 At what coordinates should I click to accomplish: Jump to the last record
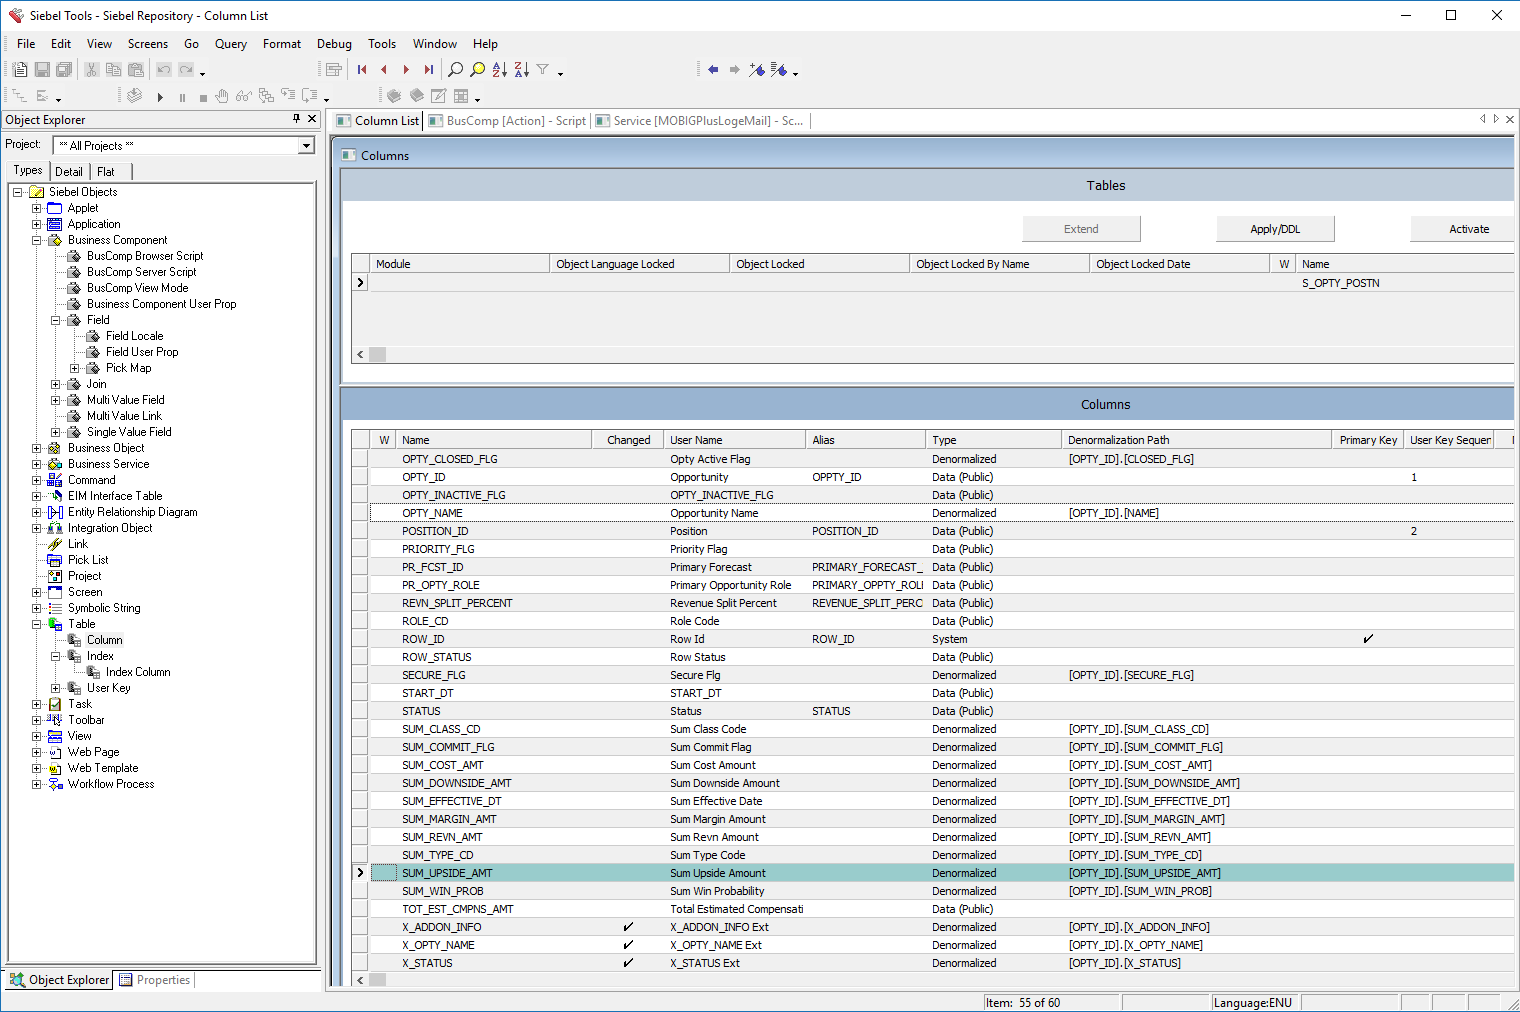pyautogui.click(x=428, y=70)
